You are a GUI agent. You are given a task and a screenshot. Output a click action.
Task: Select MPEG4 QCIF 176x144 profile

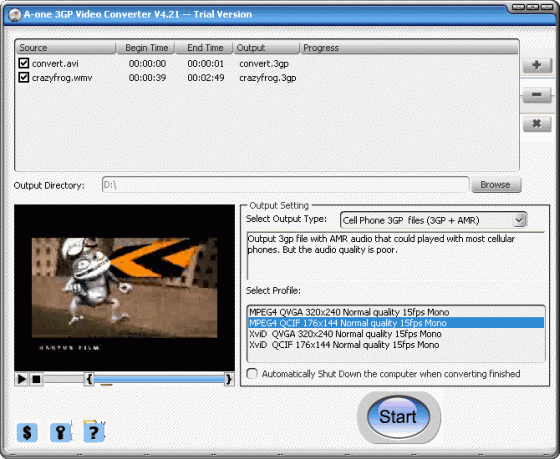(x=396, y=323)
